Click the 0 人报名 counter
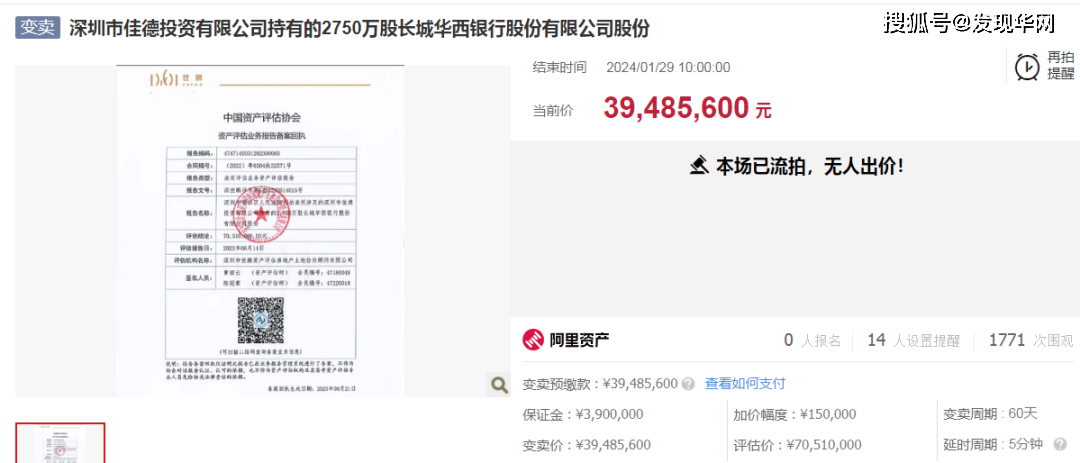Image resolution: width=1080 pixels, height=463 pixels. pos(812,340)
